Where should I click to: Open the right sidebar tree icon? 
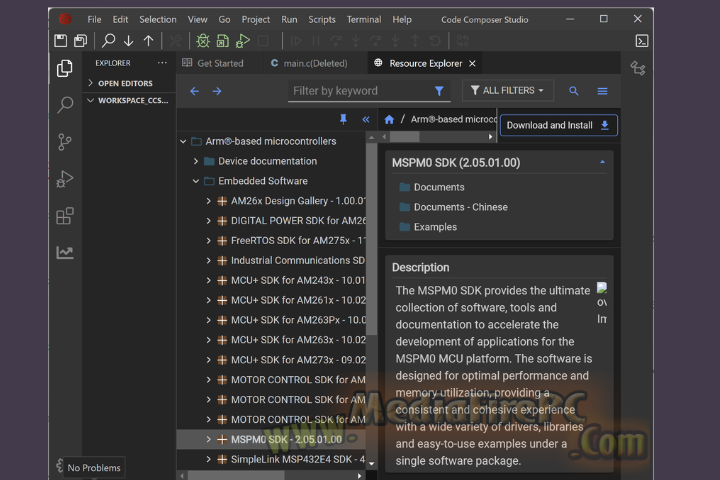638,68
